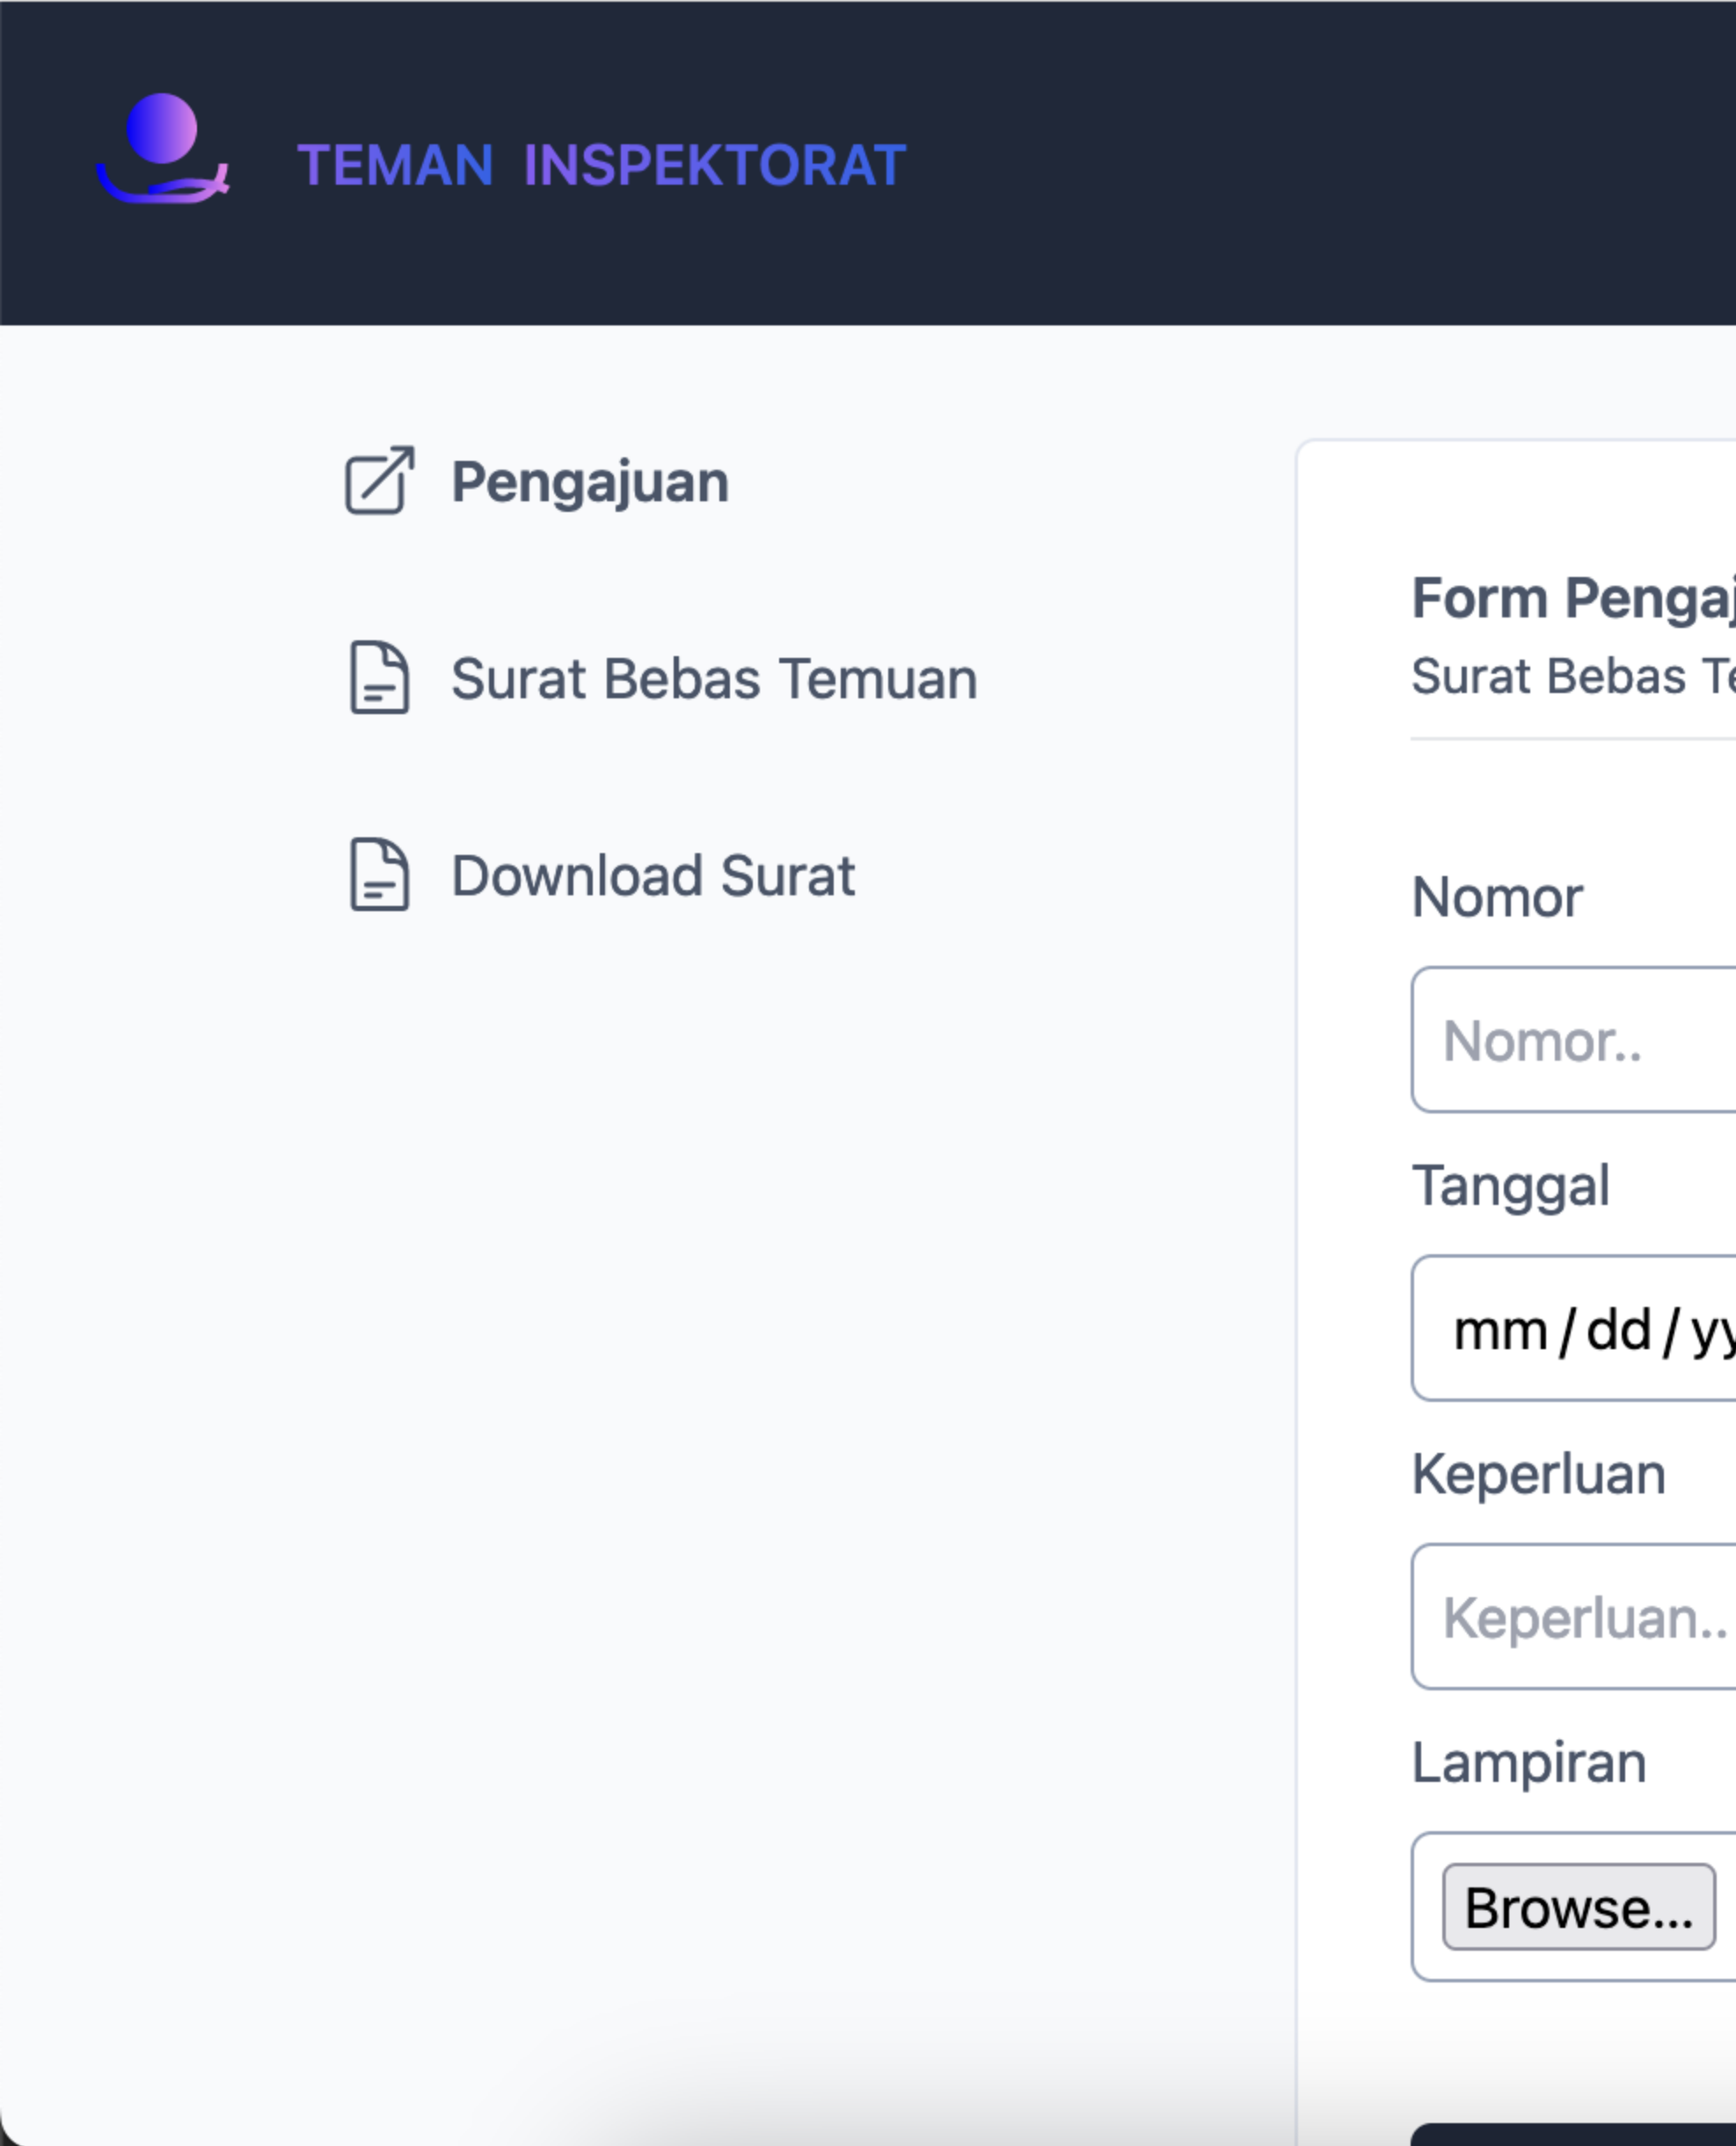Go to the Download Surat menu item
Screen dimensions: 1736x2146
click(x=653, y=876)
